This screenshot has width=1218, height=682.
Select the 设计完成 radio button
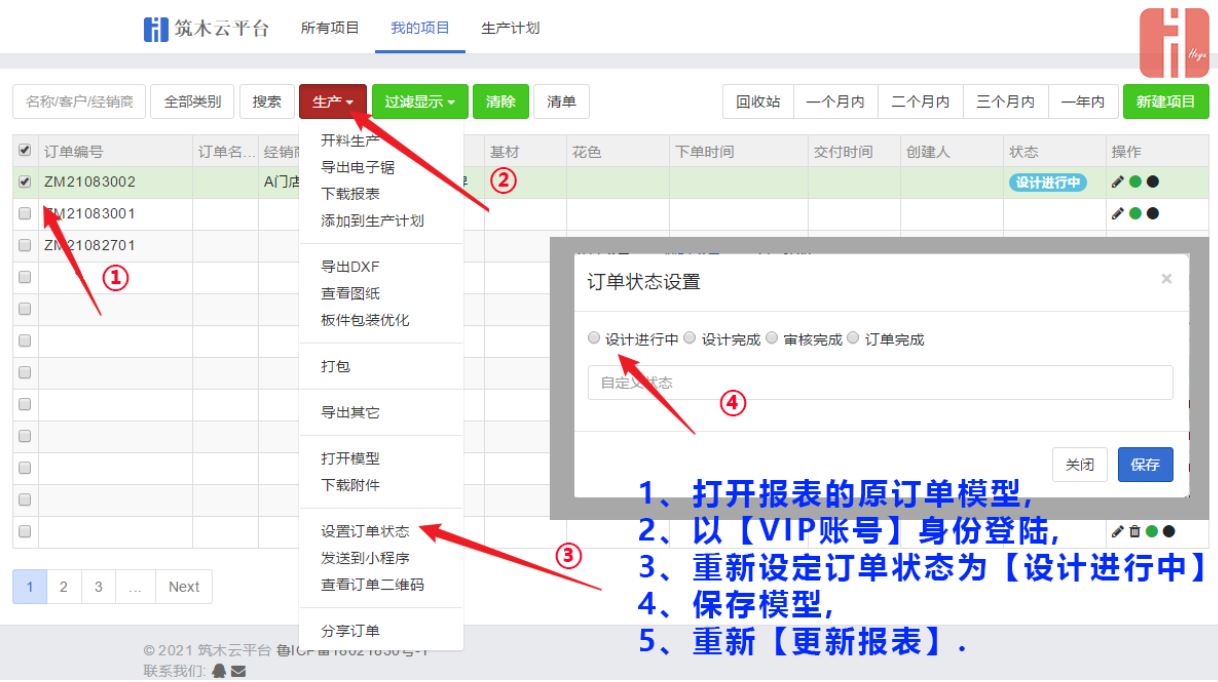(x=688, y=338)
